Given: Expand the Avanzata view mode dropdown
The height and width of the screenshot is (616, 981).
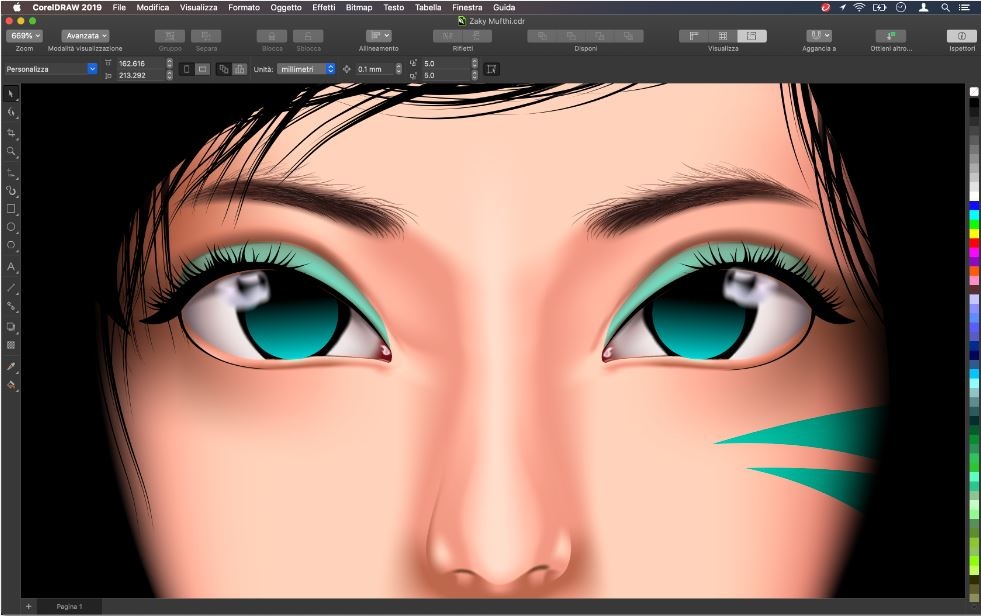Looking at the screenshot, I should pos(87,36).
